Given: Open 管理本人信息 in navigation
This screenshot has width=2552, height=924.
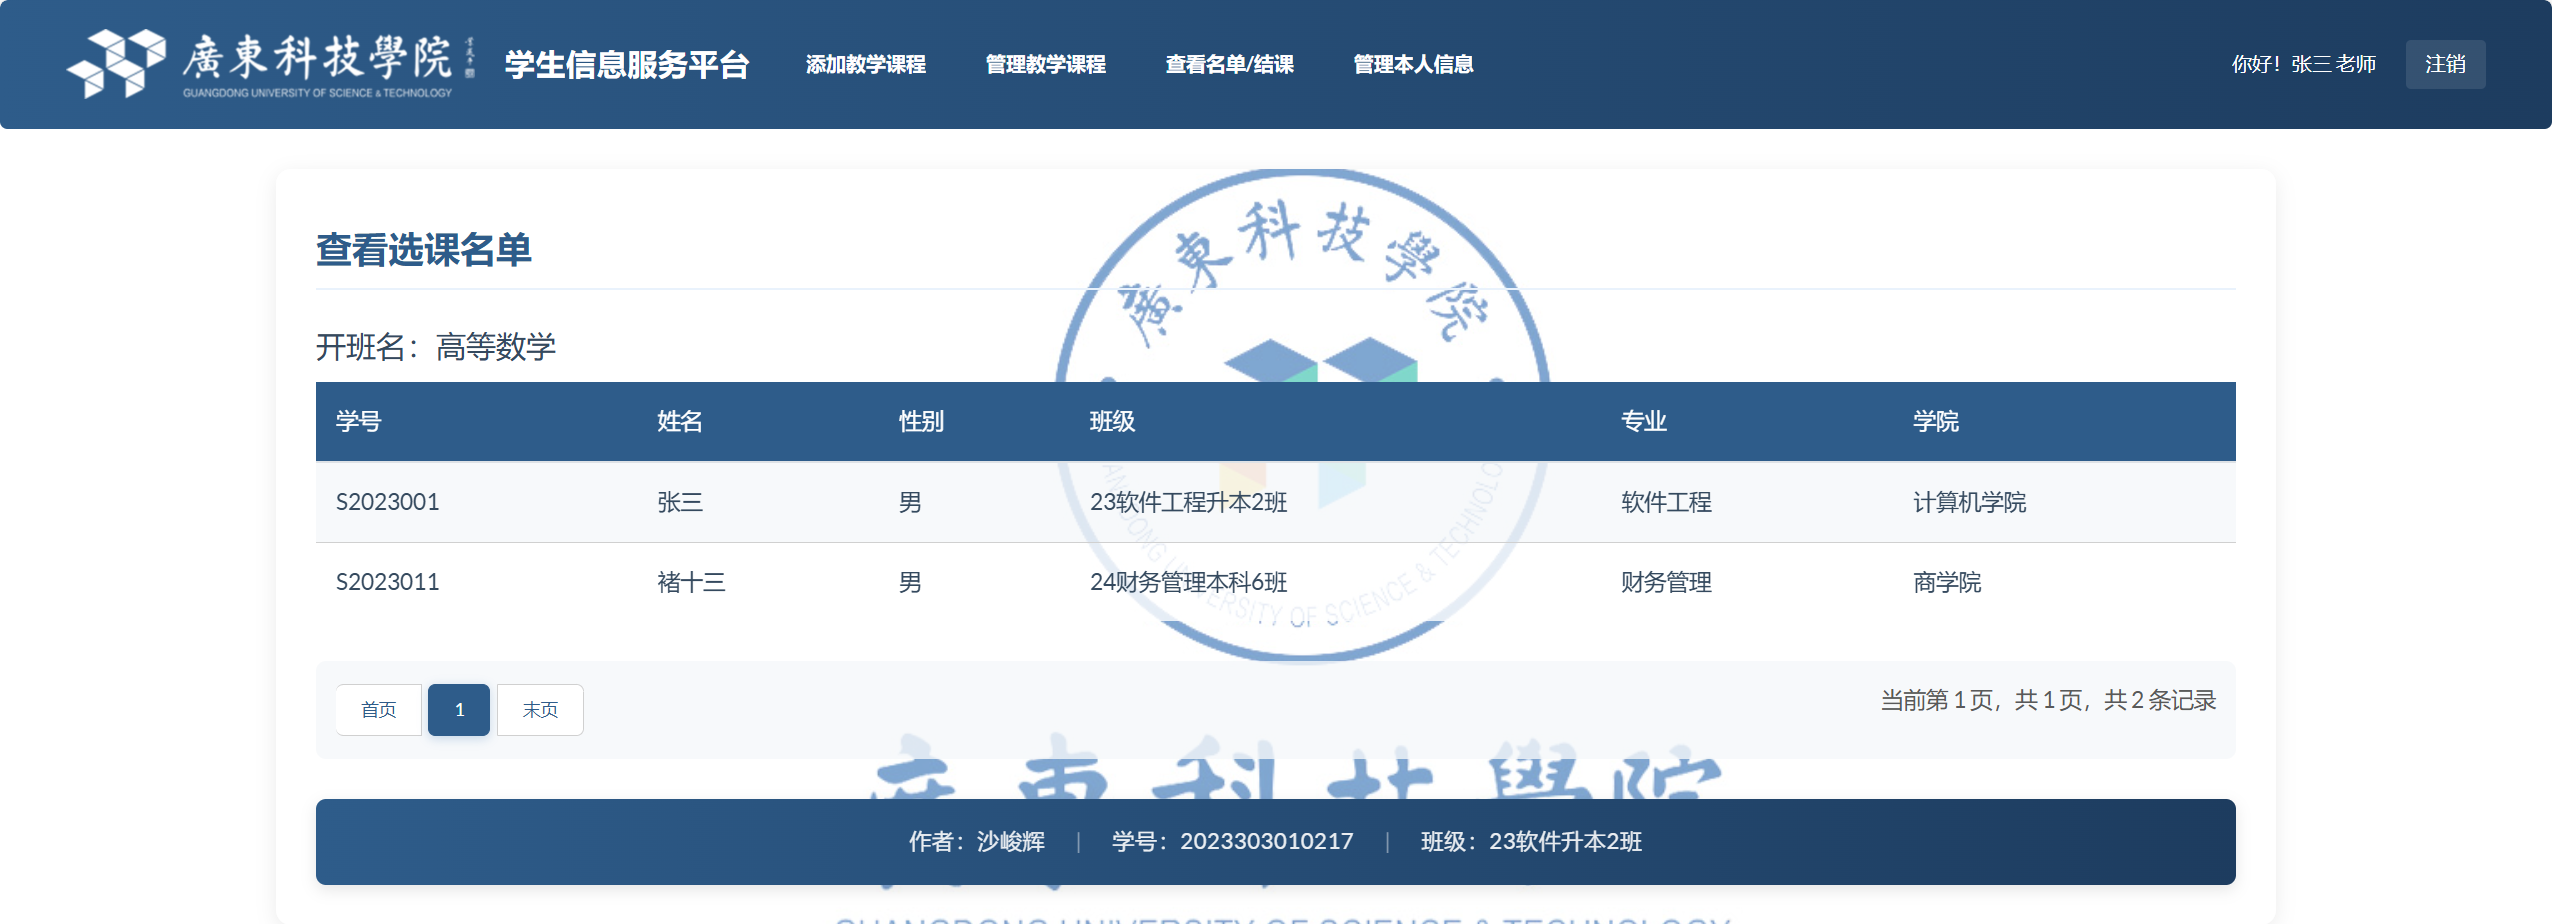Looking at the screenshot, I should coord(1412,64).
